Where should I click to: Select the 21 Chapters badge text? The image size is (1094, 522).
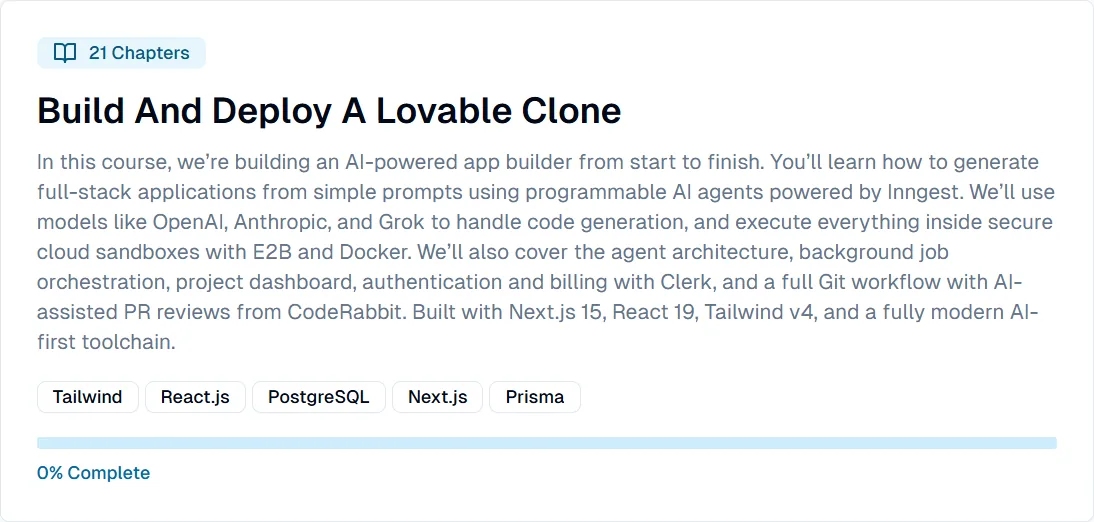click(139, 53)
